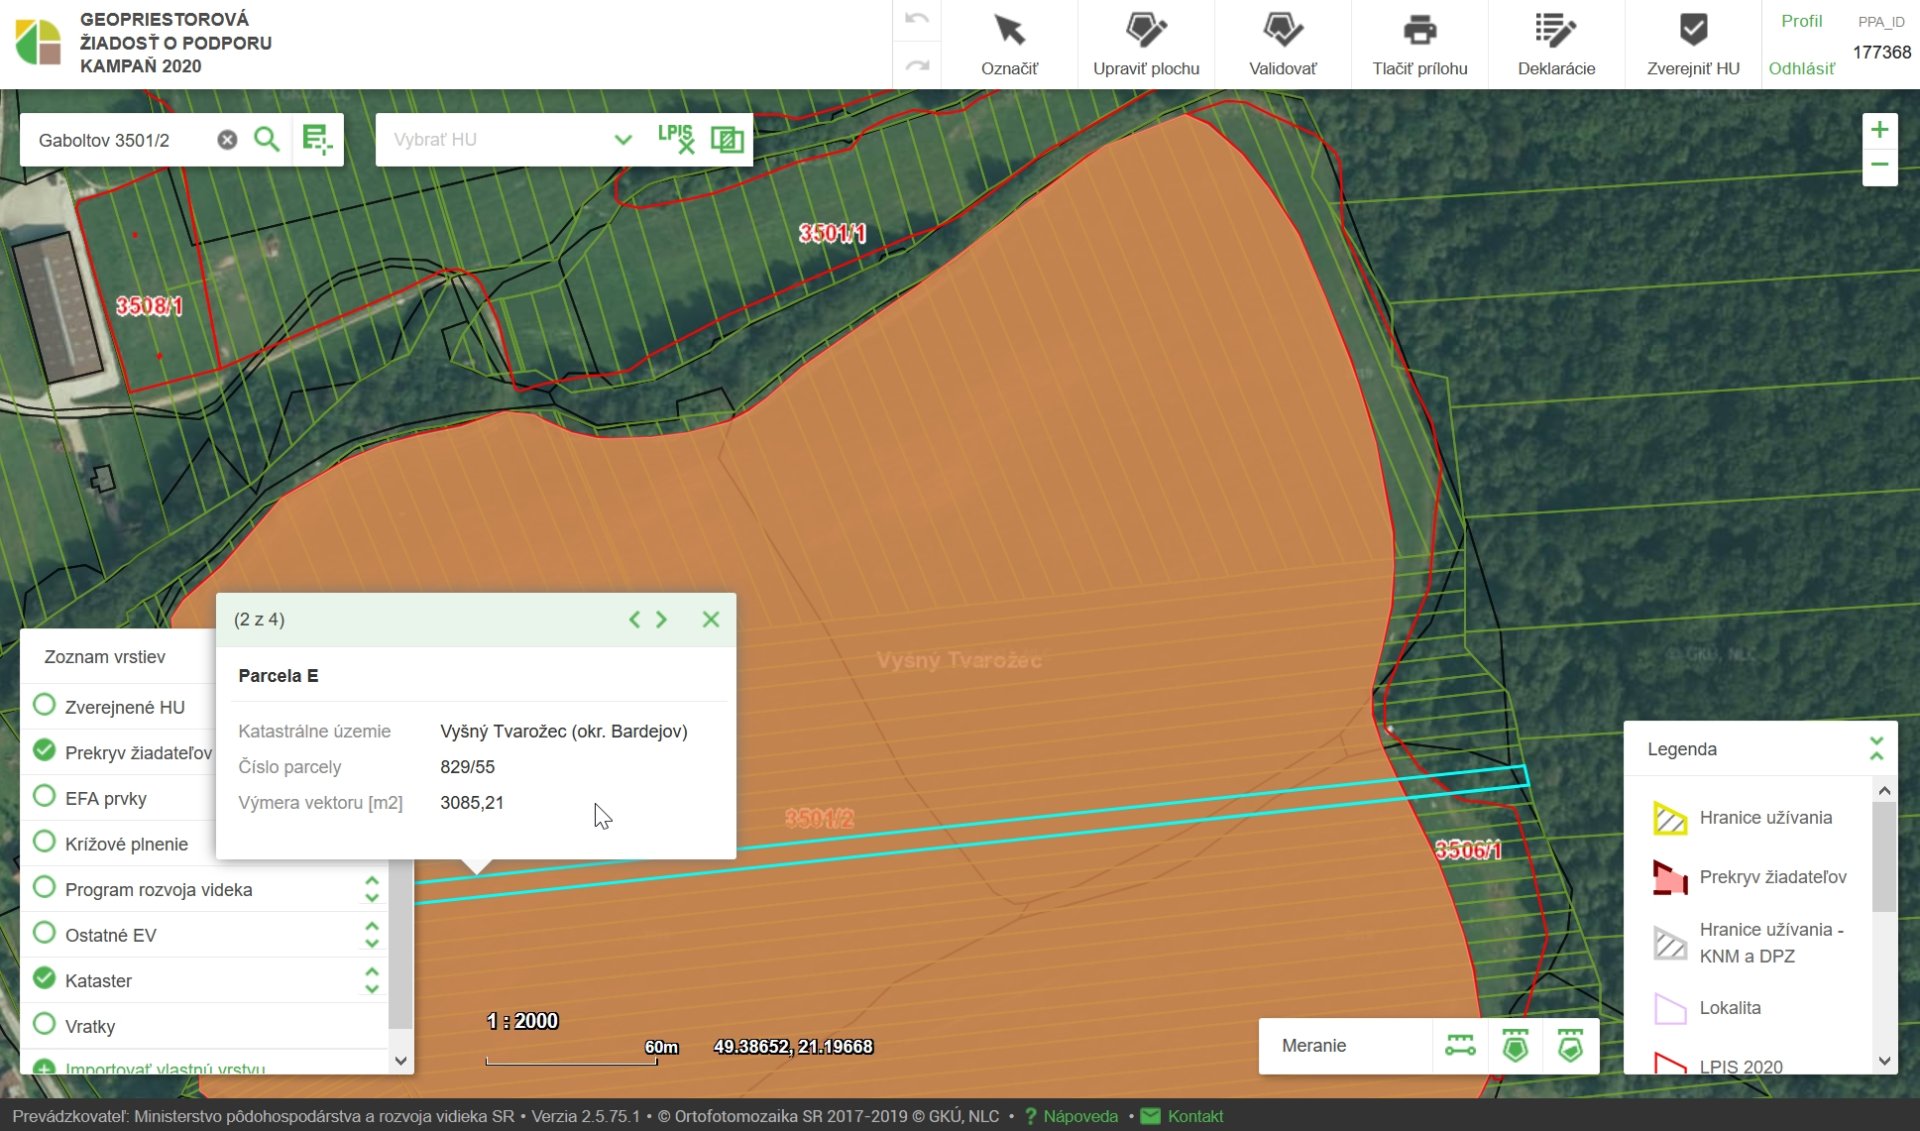The width and height of the screenshot is (1920, 1131).
Task: Open the Zverejniť HU menu item
Action: click(1692, 45)
